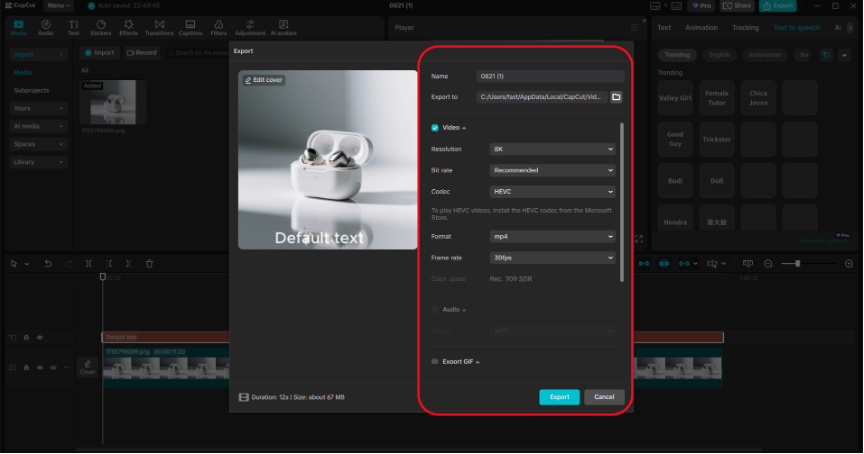Open the Filters panel icon

click(218, 27)
